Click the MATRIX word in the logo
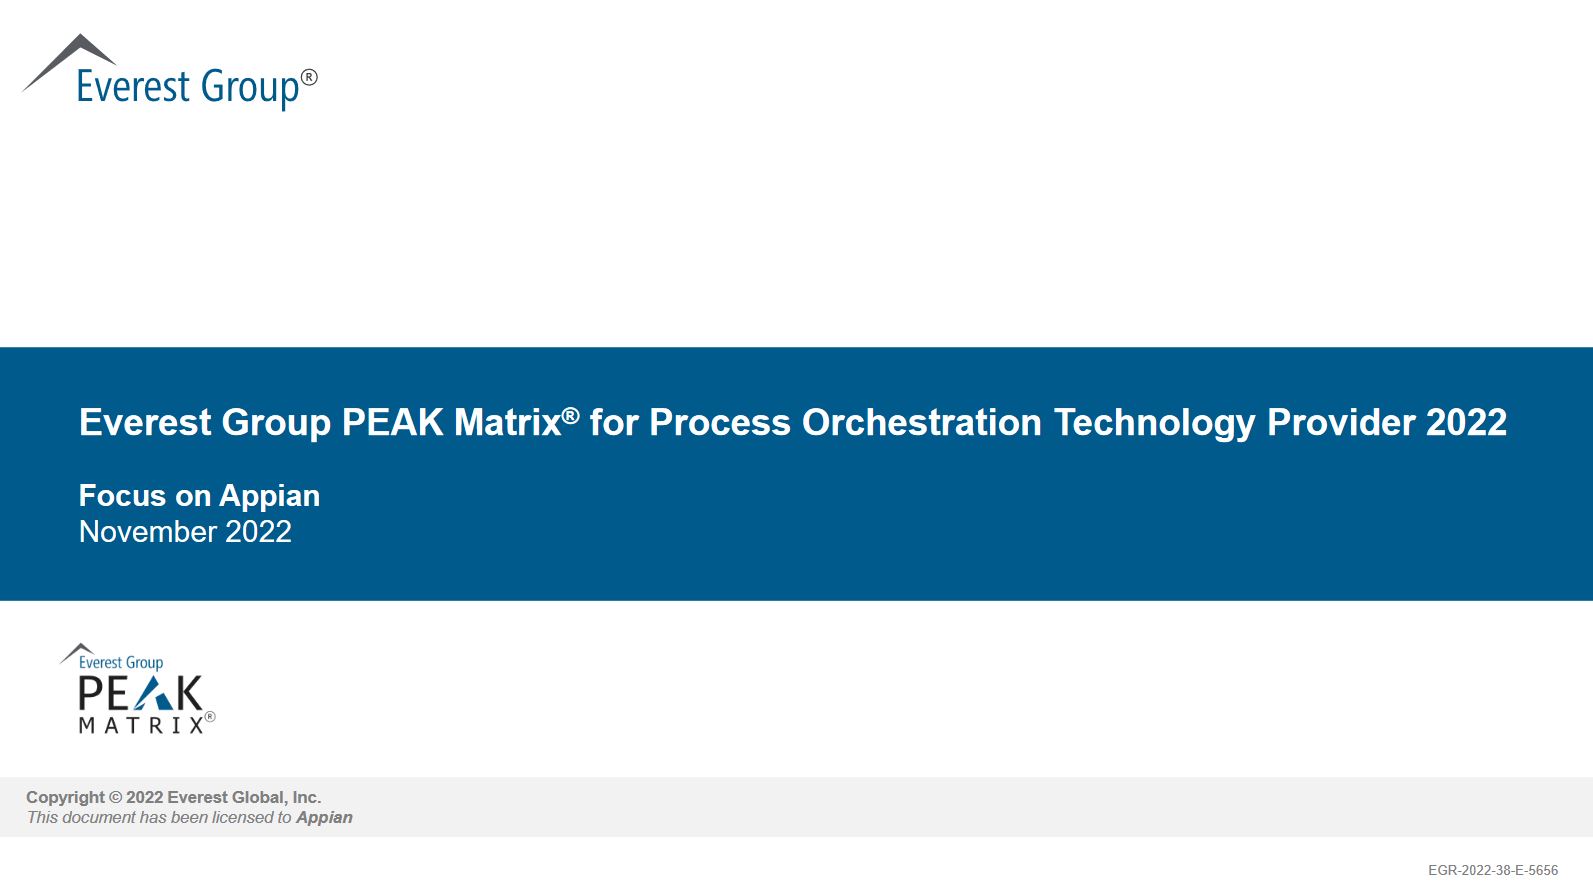The width and height of the screenshot is (1593, 894). pos(141,725)
